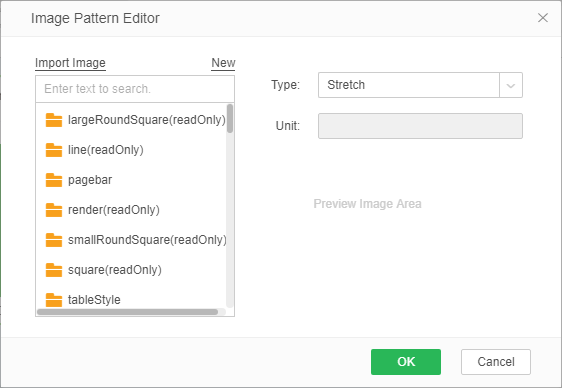Click the tableStyle folder icon
This screenshot has height=388, width=562.
pos(54,300)
